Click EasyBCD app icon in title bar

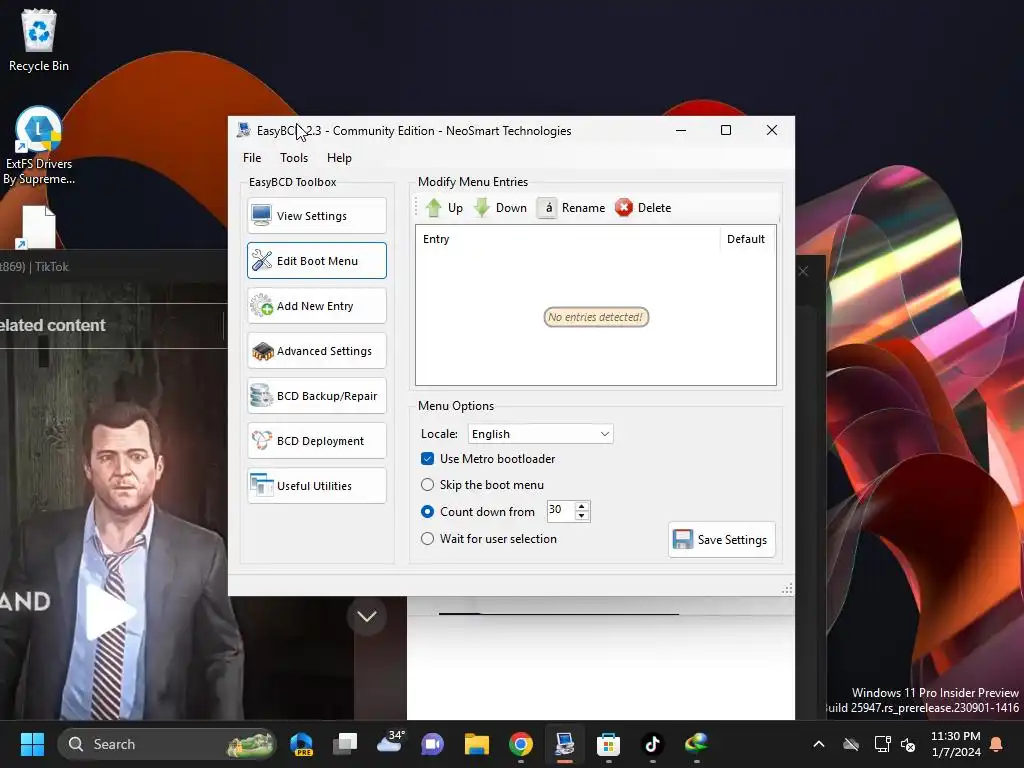point(244,130)
